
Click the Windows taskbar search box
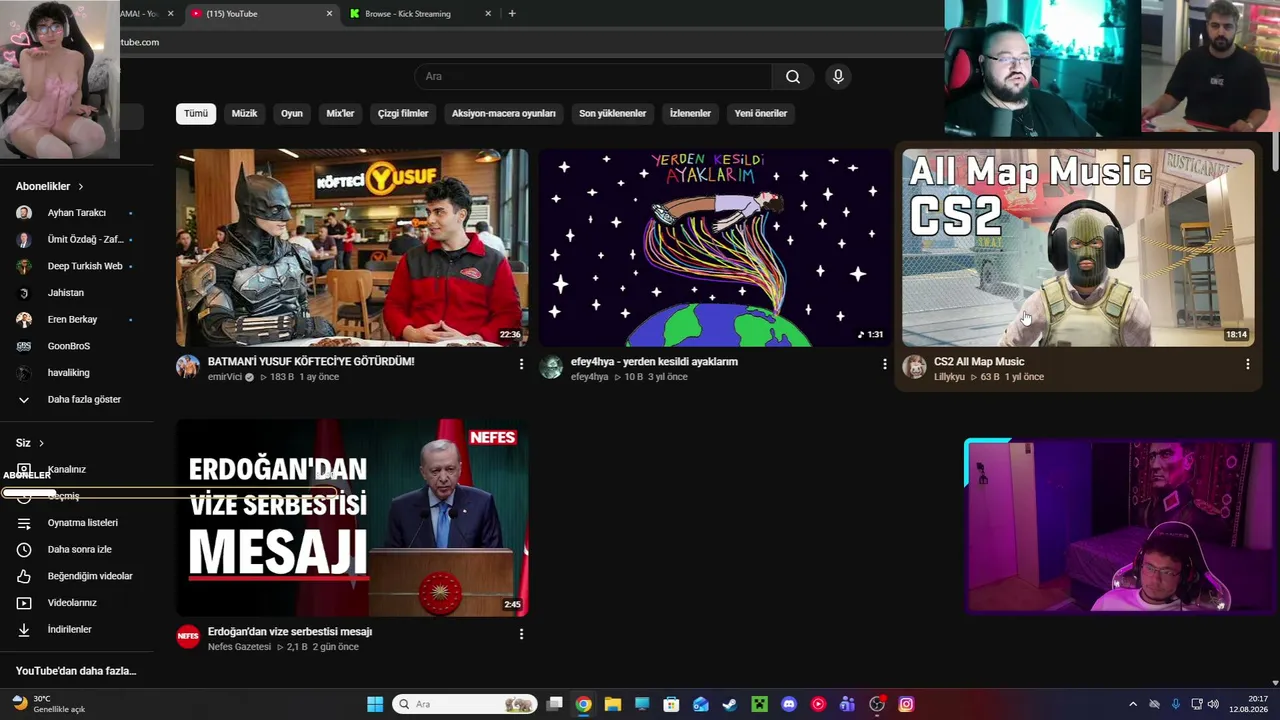click(465, 704)
